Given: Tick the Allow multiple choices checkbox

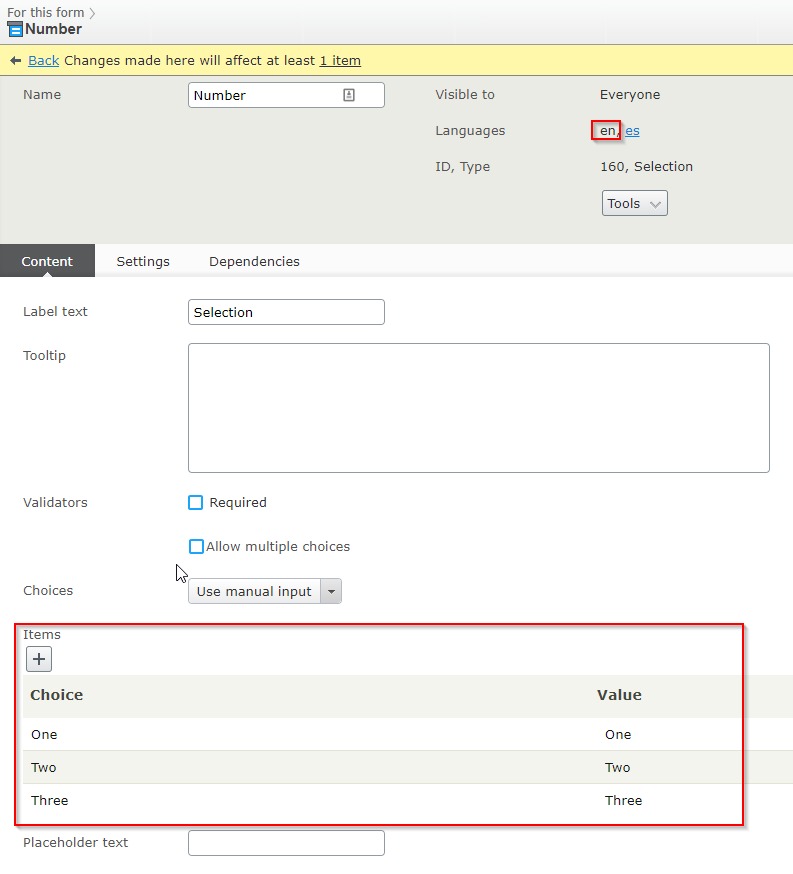Looking at the screenshot, I should 196,547.
